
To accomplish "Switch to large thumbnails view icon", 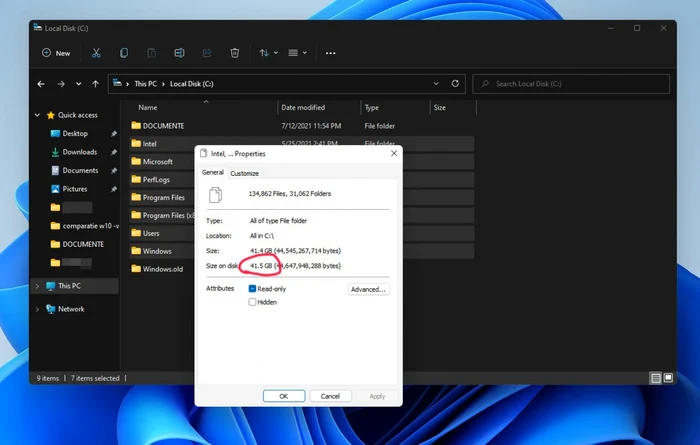I will [x=668, y=378].
